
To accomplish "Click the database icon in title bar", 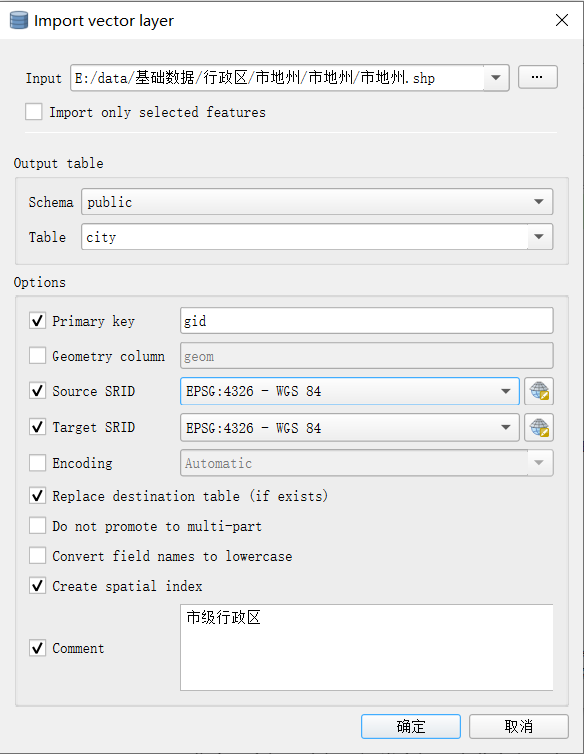I will (x=19, y=20).
